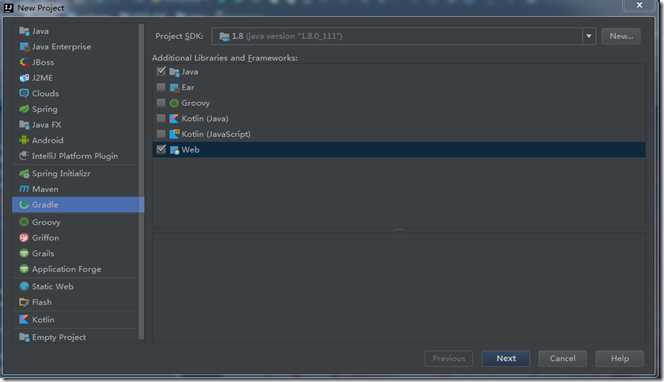Click the Android robot icon
Viewport: 664px width, 382px height.
[x=24, y=140]
